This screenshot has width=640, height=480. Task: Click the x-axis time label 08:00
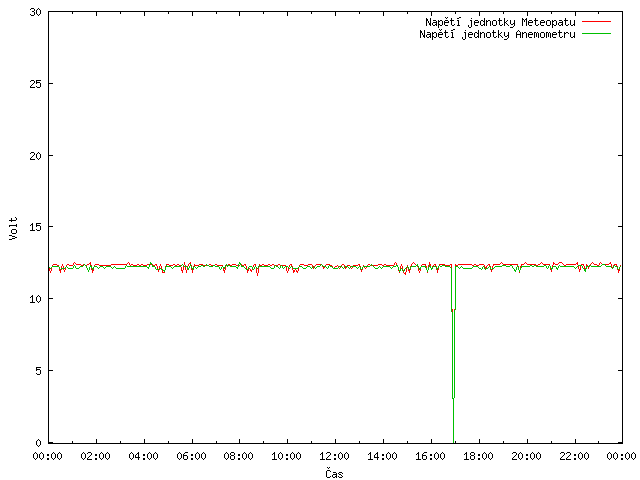(x=239, y=456)
